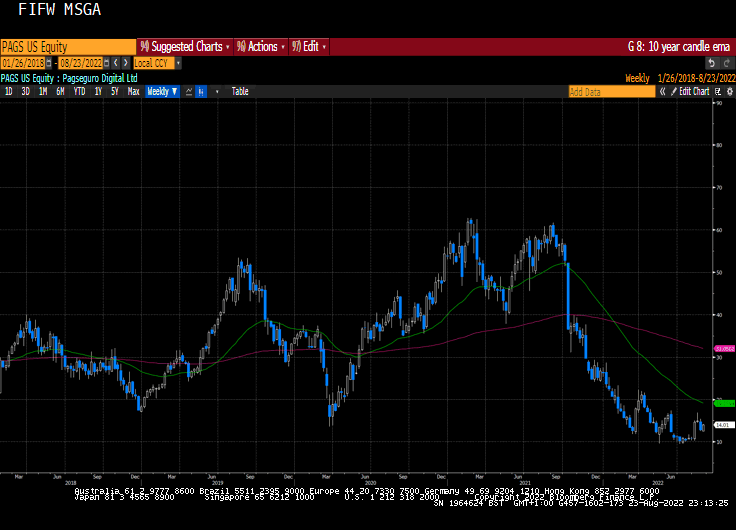
Task: Click the end date field 08/23/2022
Action: click(81, 63)
